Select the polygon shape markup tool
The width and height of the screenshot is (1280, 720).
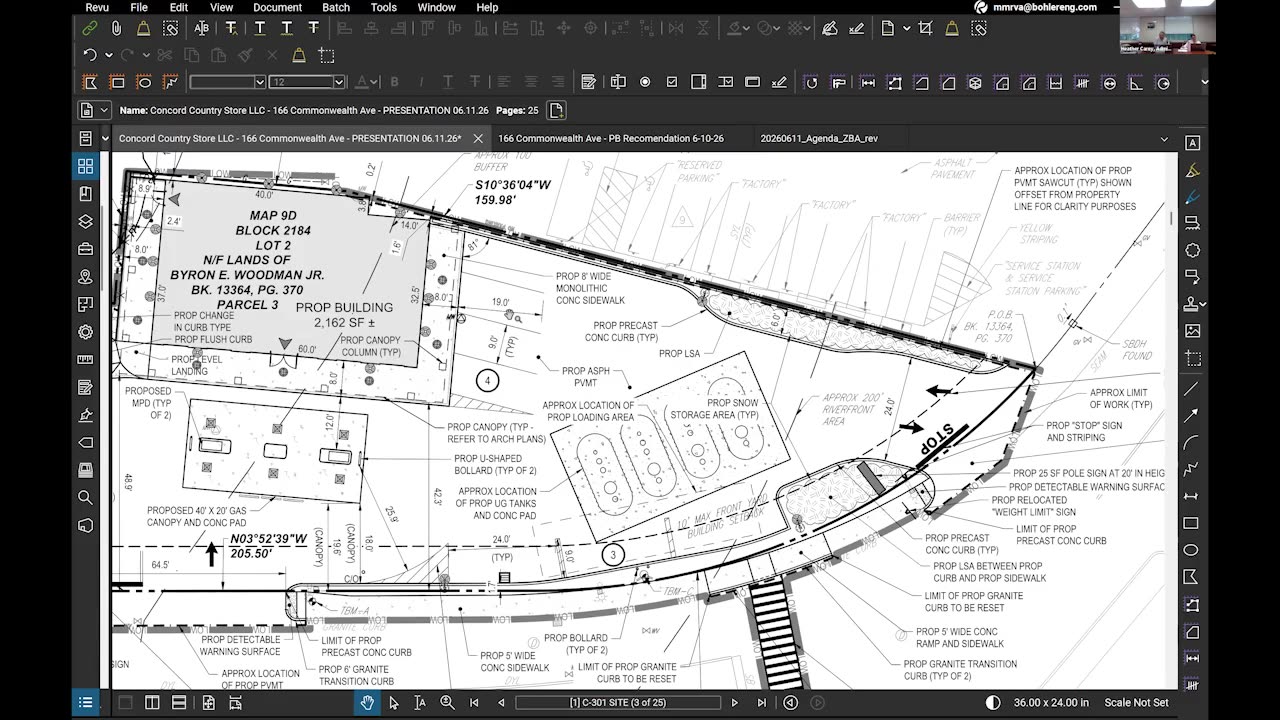pos(89,82)
